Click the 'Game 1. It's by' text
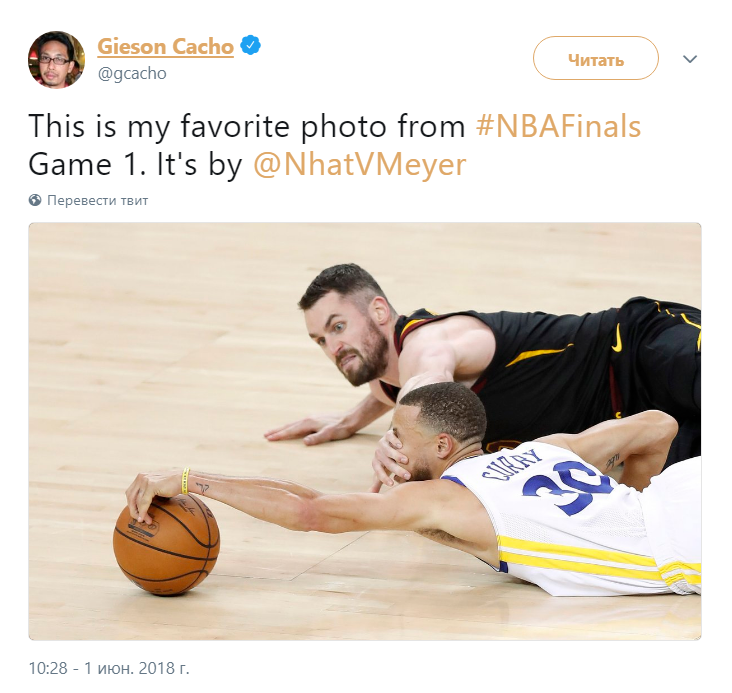The image size is (732, 693). tap(135, 164)
